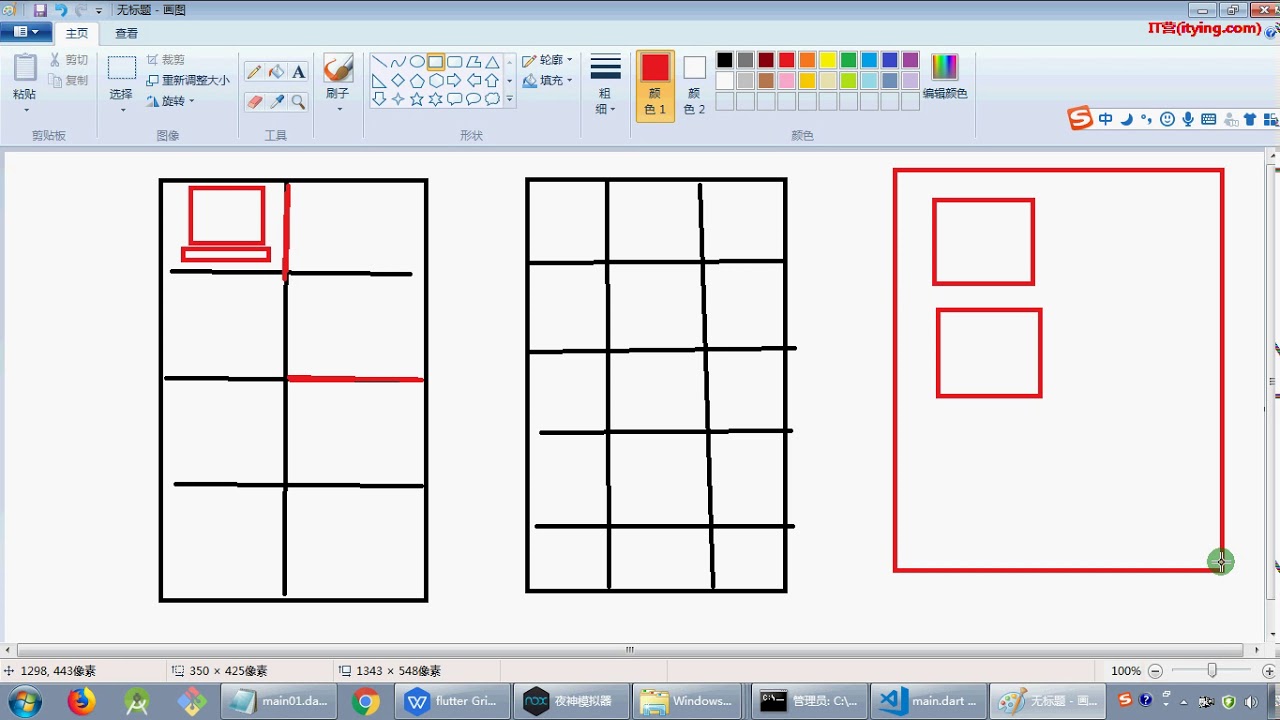Screen dimensions: 1280x720
Task: Move the zoom slider handle
Action: pyautogui.click(x=1212, y=670)
